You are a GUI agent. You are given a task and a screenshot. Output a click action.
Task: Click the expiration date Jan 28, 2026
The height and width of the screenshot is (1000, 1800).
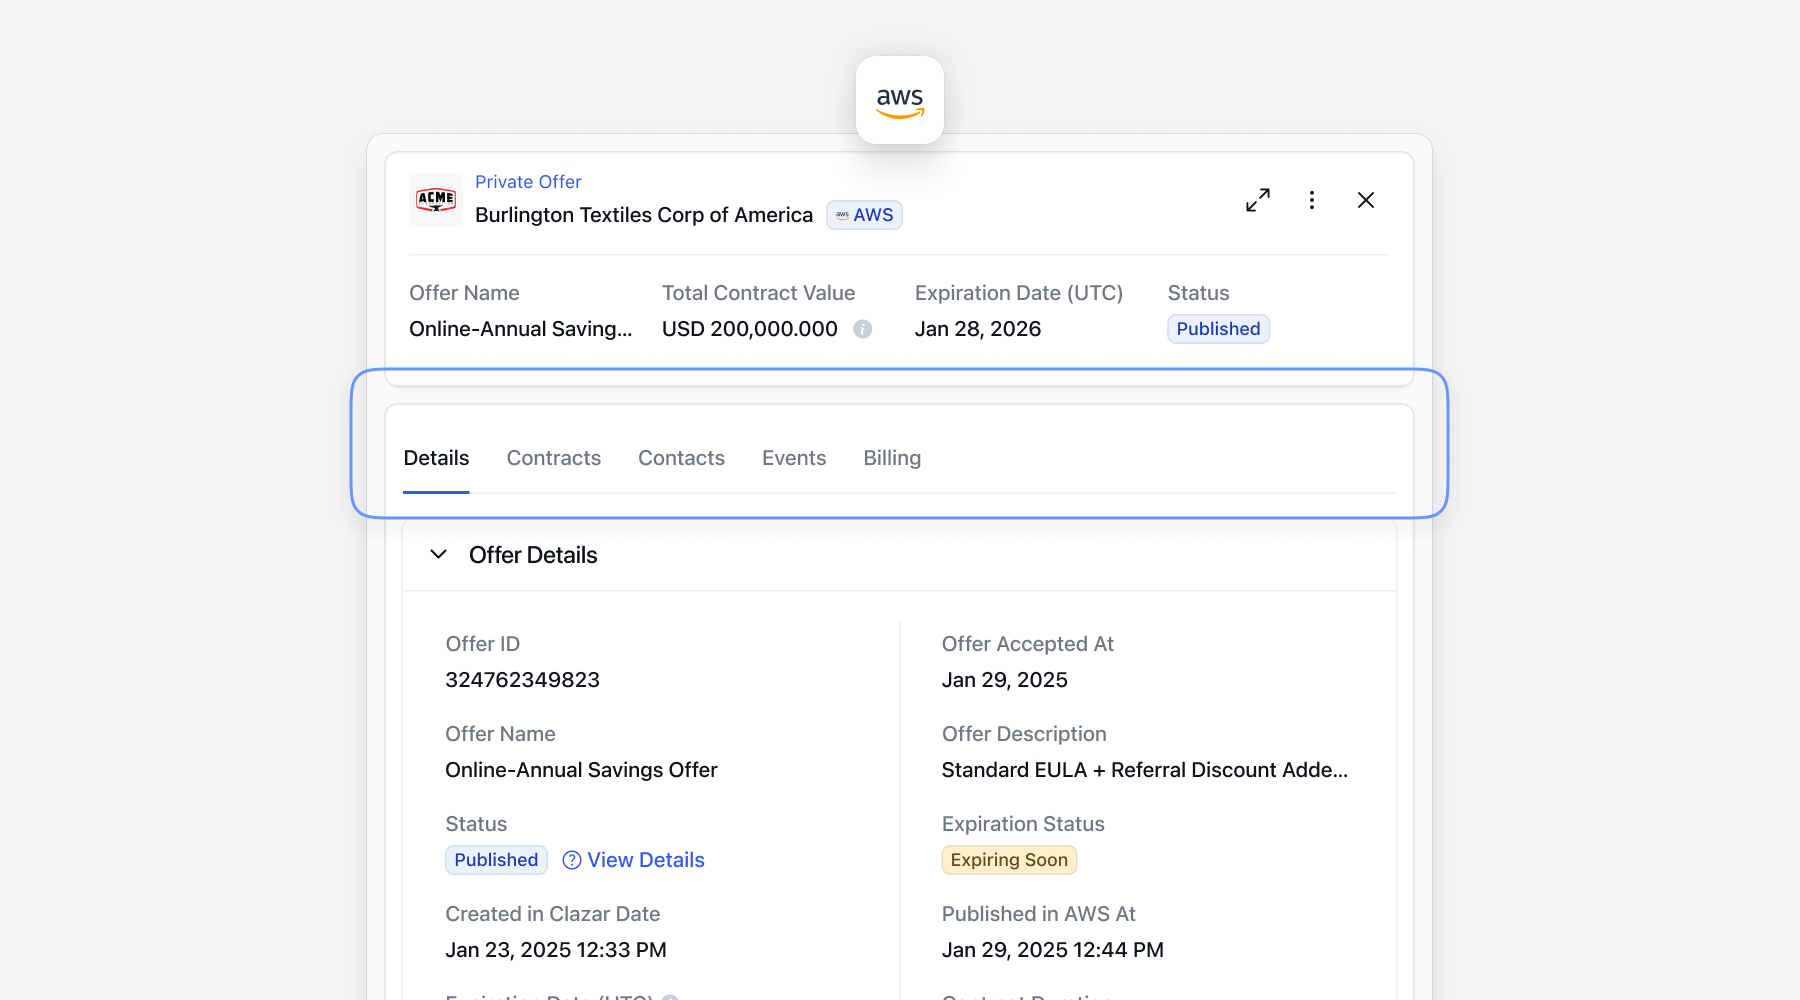pyautogui.click(x=978, y=329)
